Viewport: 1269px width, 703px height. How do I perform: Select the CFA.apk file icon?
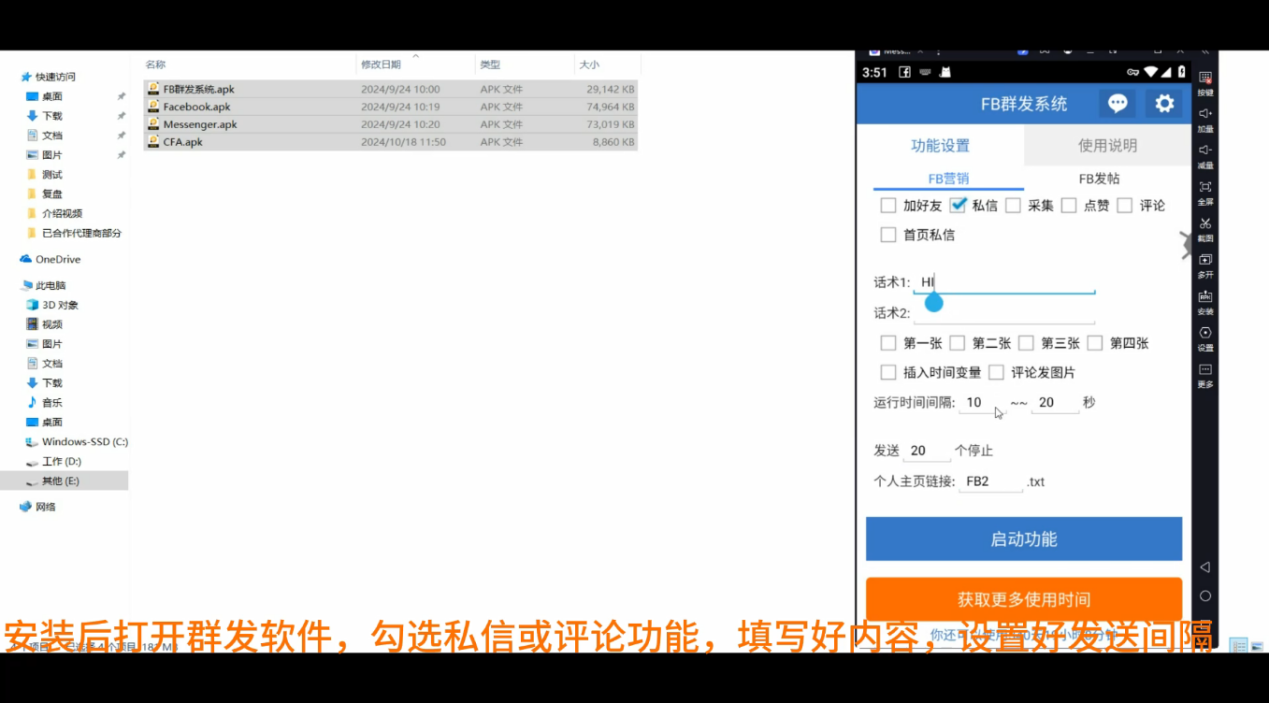pyautogui.click(x=153, y=142)
